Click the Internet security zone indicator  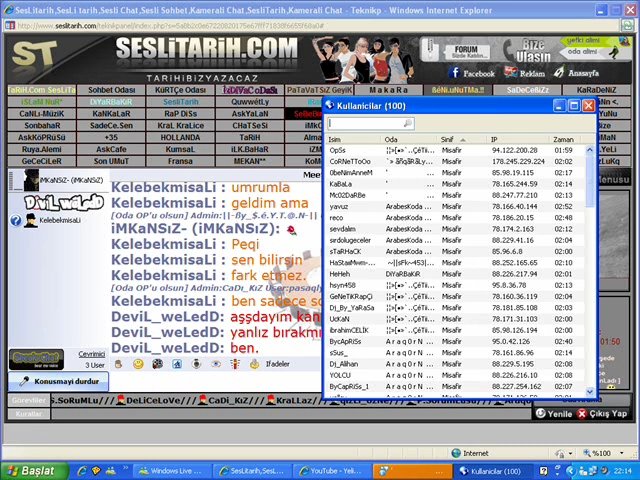coord(470,453)
